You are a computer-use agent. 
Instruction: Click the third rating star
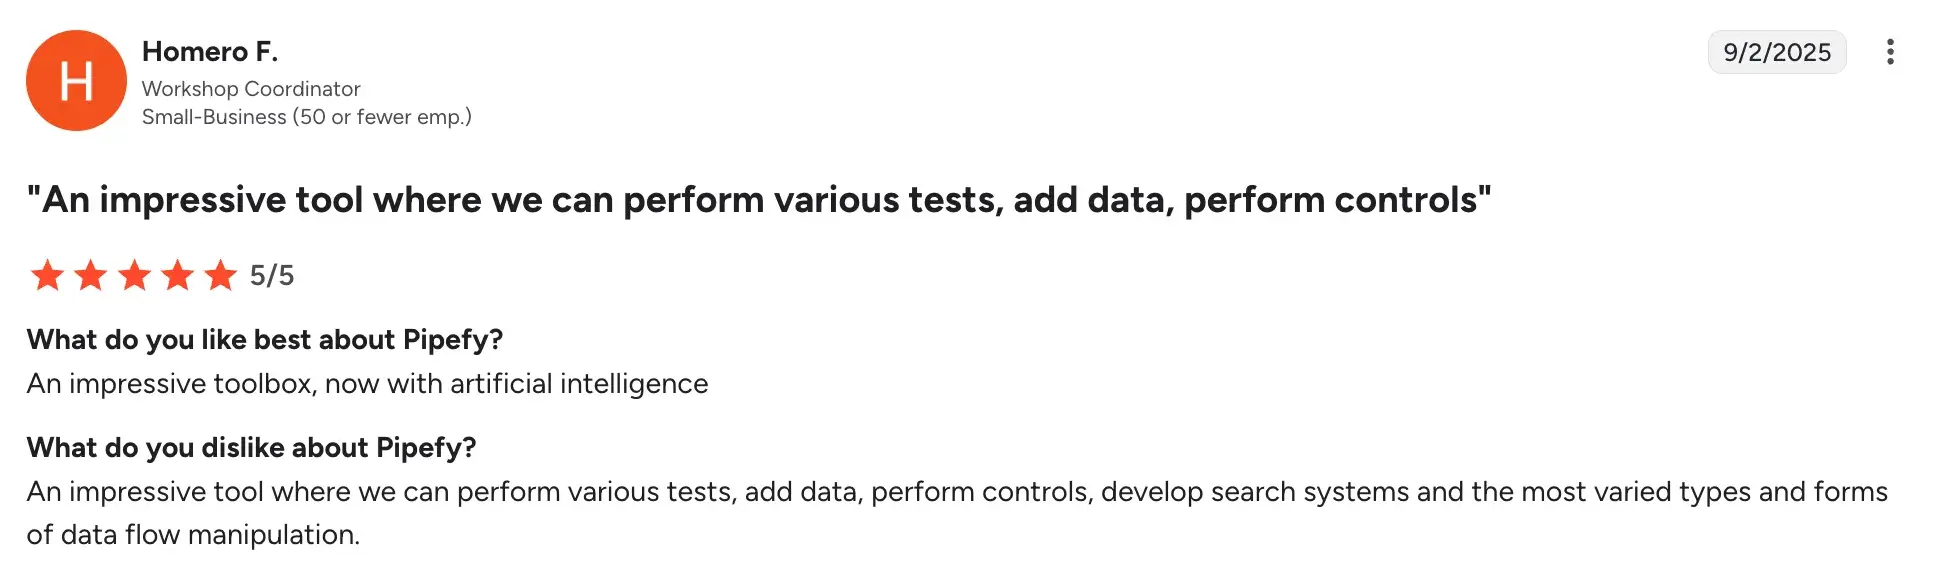click(134, 275)
